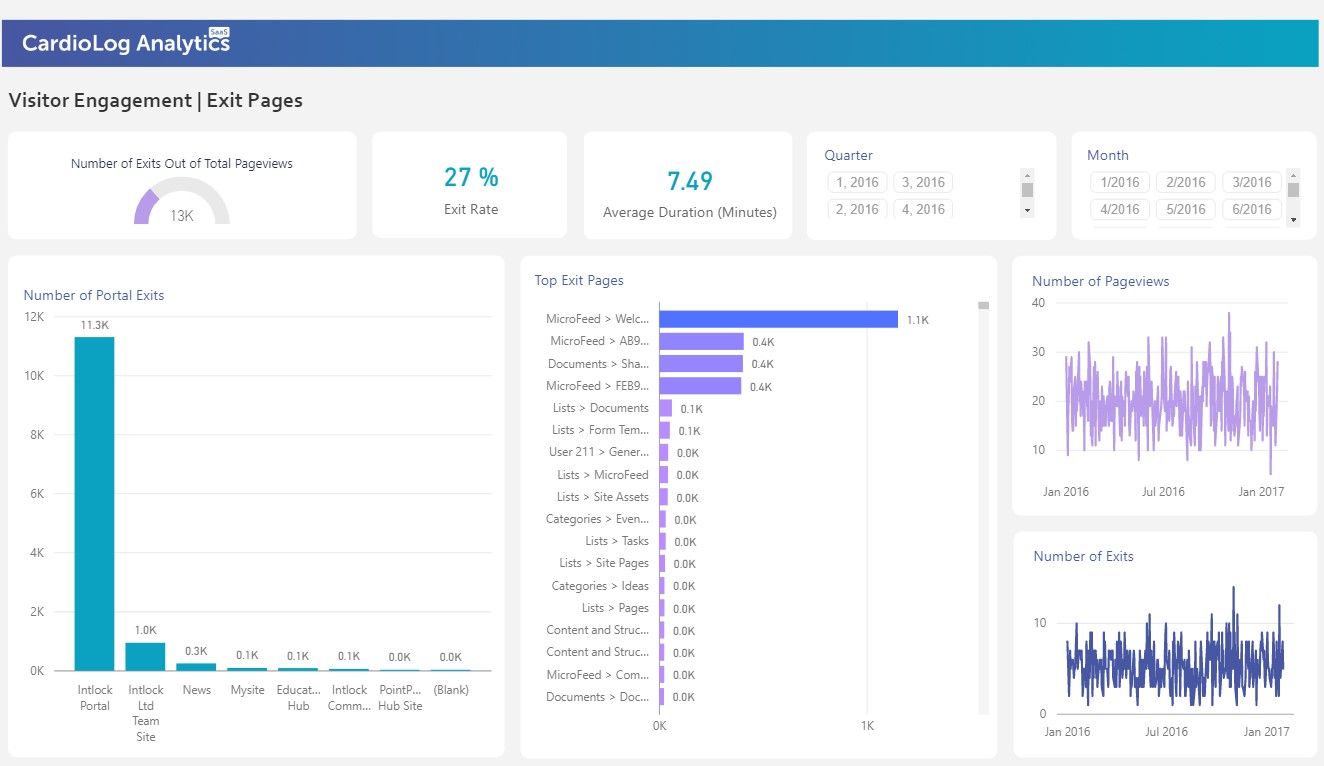Click the Month slicer scrollbar thumb
Image resolution: width=1324 pixels, height=766 pixels.
click(x=1293, y=190)
